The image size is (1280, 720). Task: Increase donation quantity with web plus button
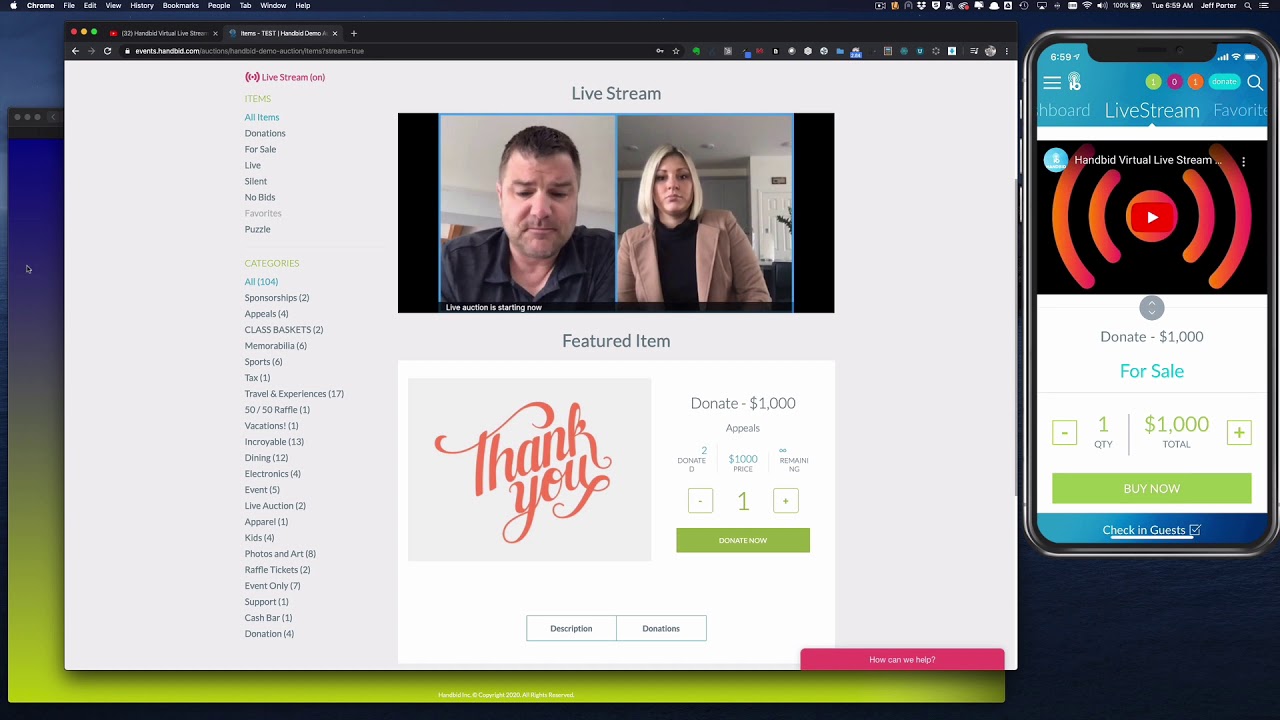point(786,501)
